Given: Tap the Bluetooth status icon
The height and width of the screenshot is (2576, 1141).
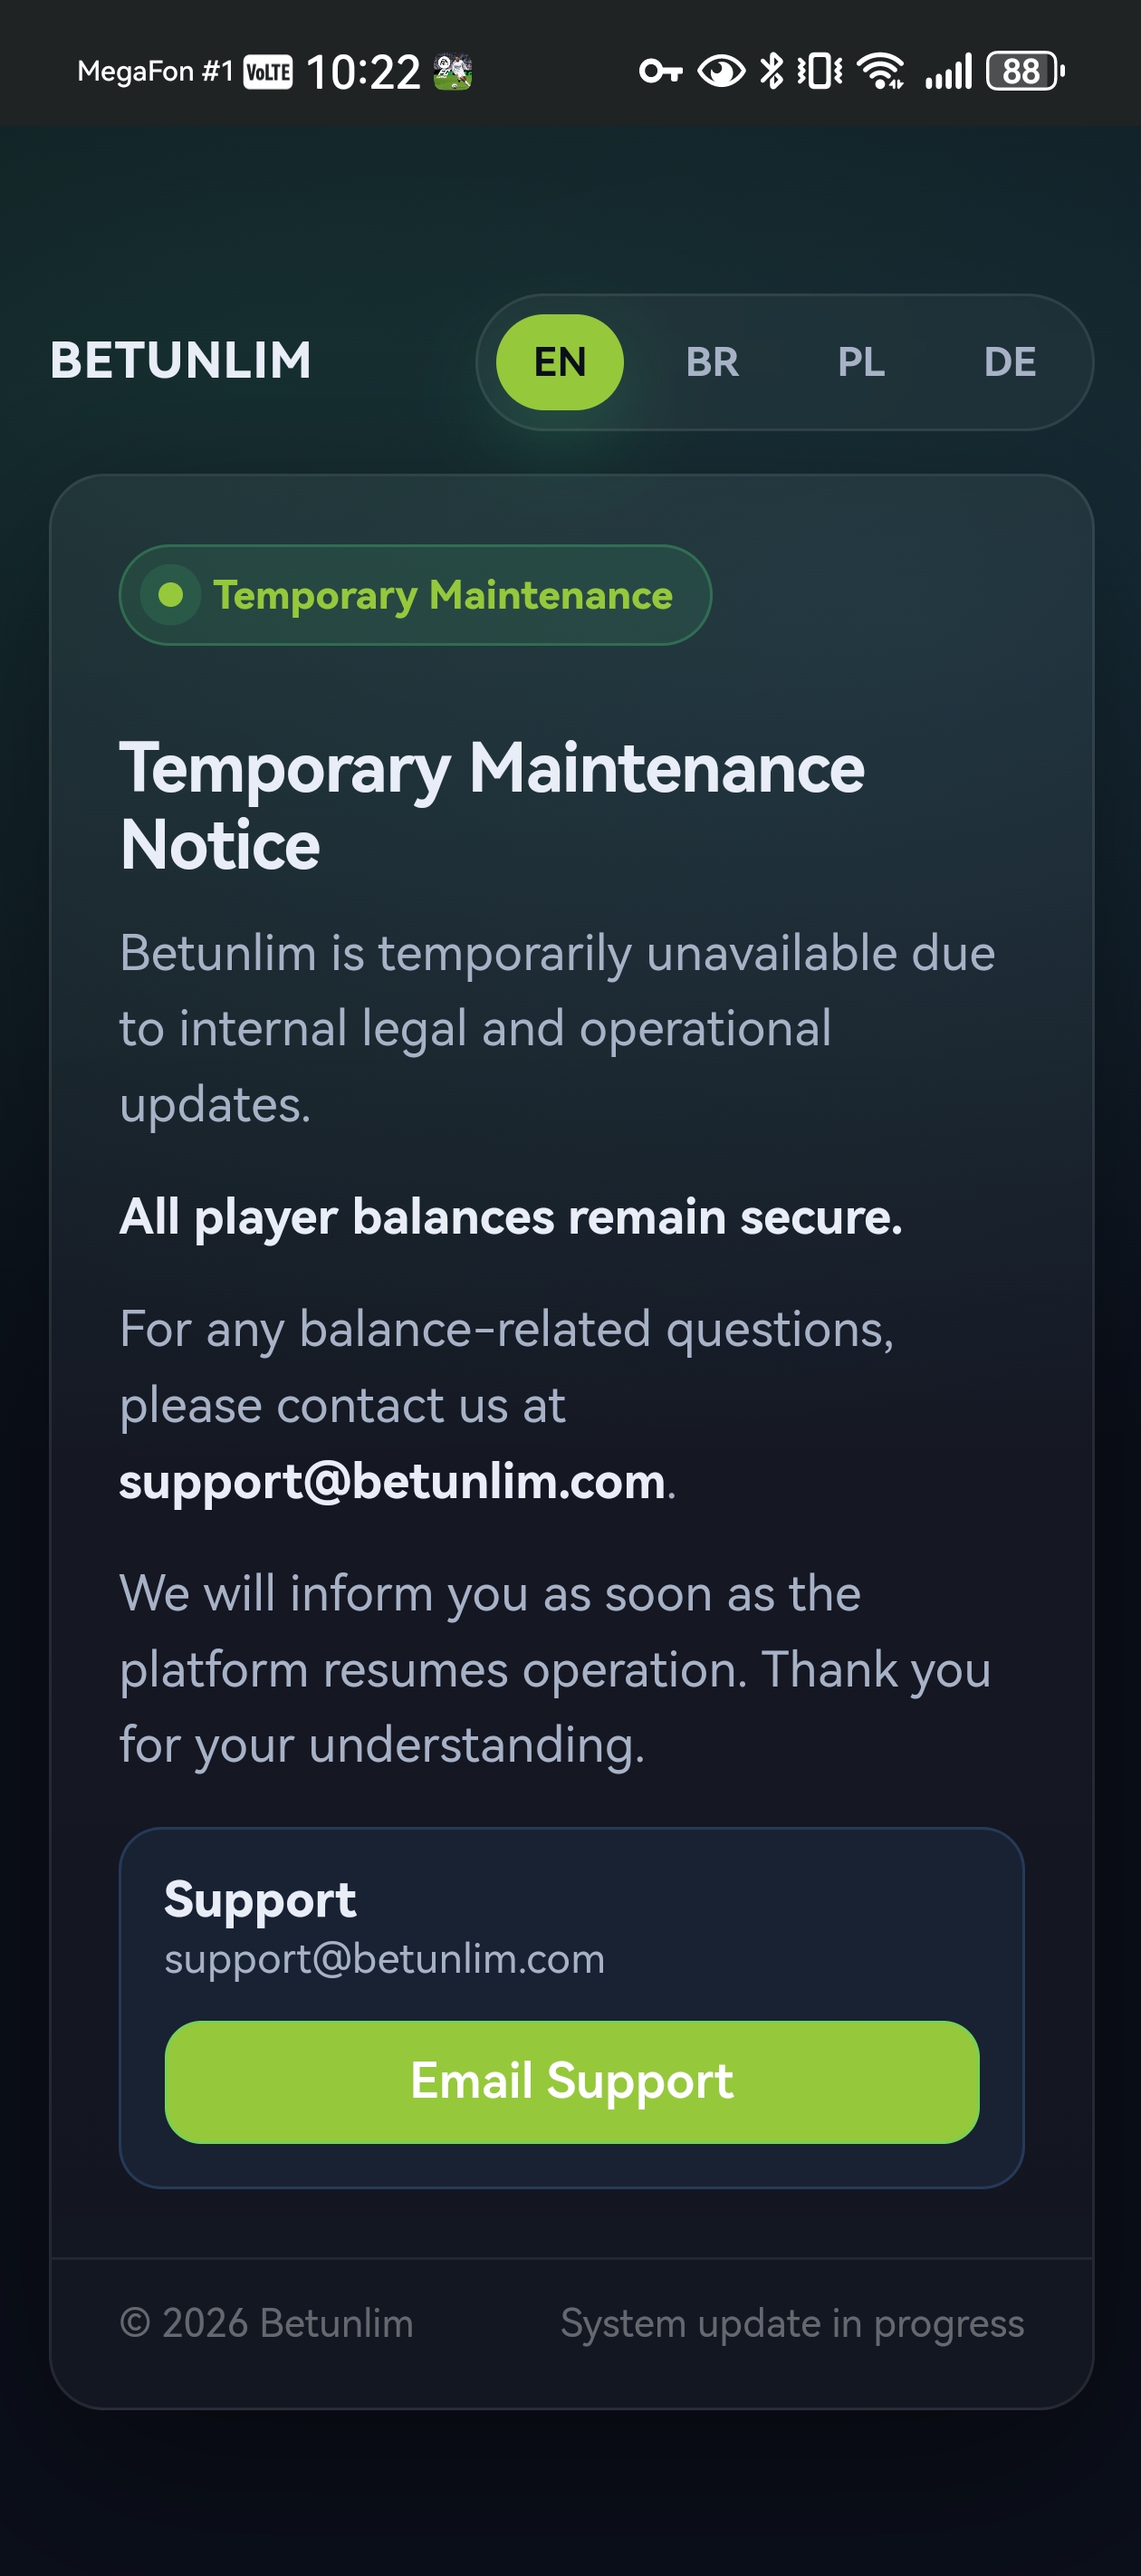Looking at the screenshot, I should (x=771, y=71).
